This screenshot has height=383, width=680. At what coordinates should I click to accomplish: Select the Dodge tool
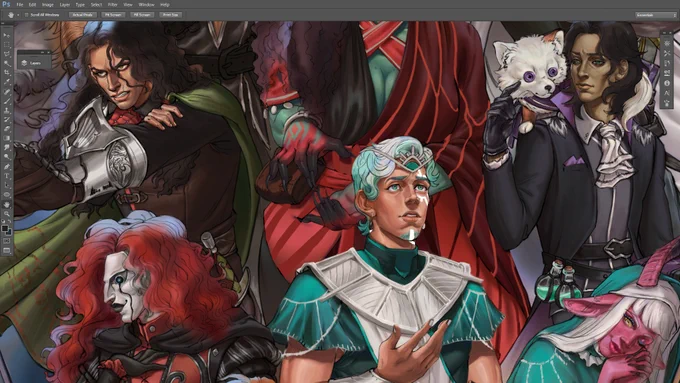pyautogui.click(x=7, y=157)
